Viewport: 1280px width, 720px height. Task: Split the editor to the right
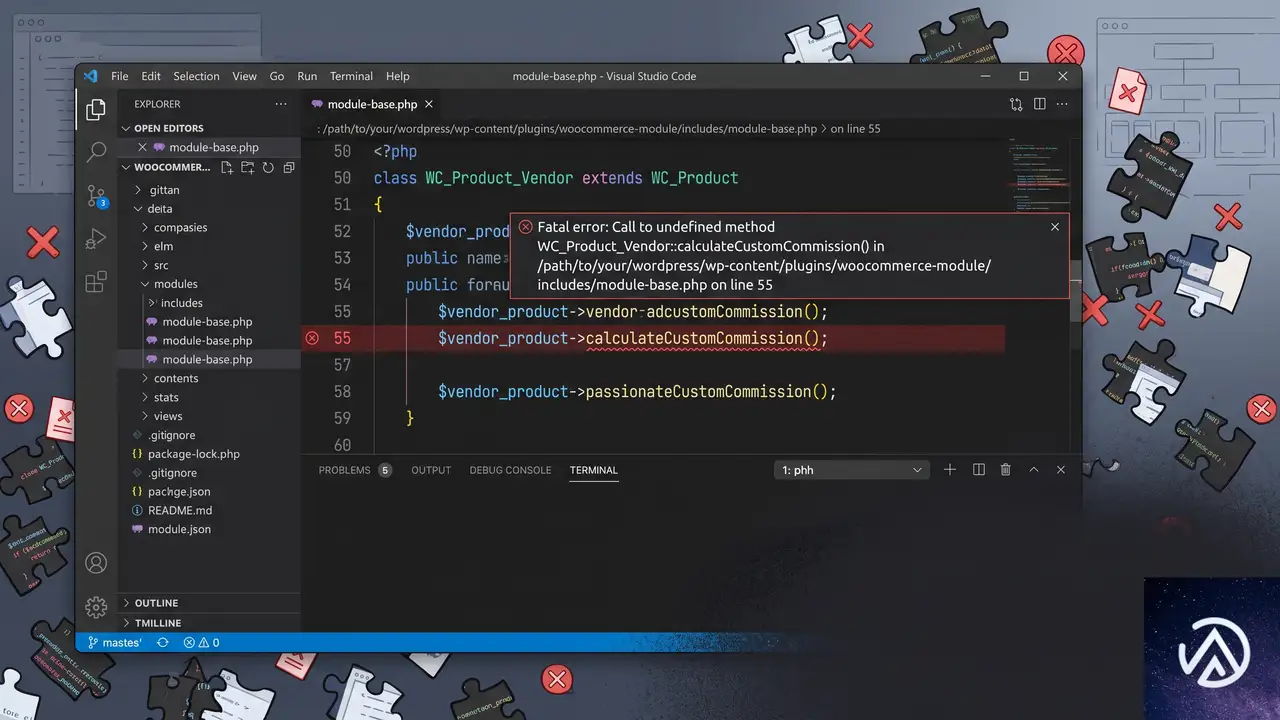[1040, 104]
